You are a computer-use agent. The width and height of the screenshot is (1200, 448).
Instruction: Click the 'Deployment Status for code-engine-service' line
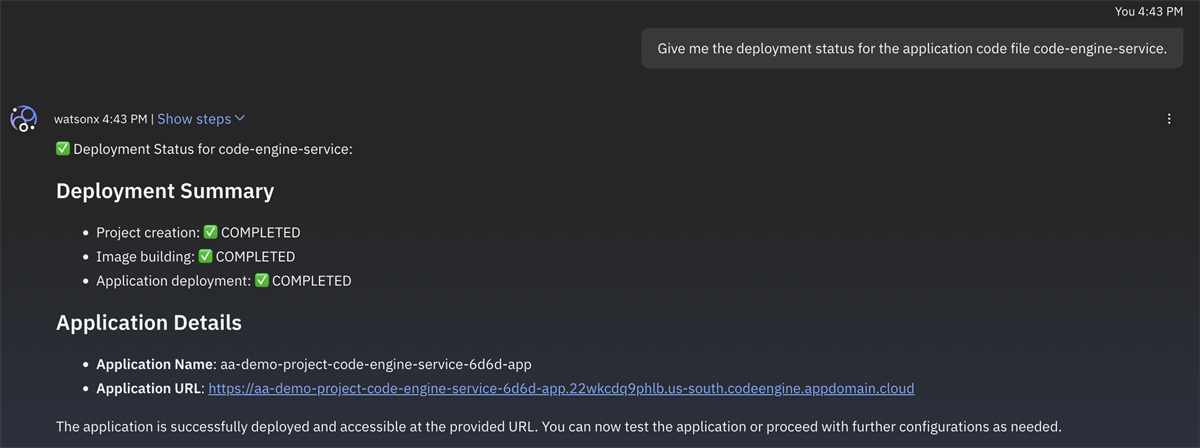204,149
